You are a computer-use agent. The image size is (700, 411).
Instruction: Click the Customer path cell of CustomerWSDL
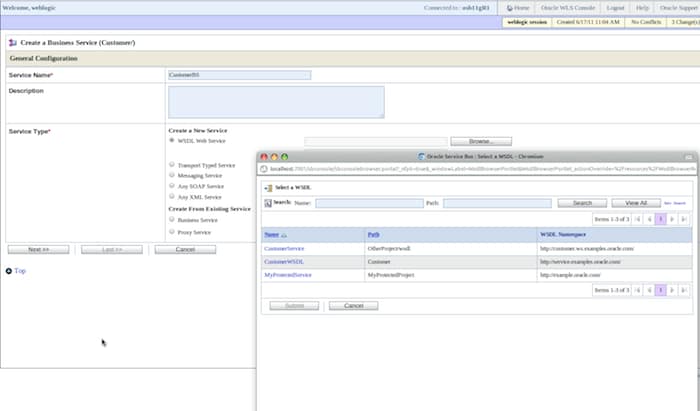click(x=379, y=262)
